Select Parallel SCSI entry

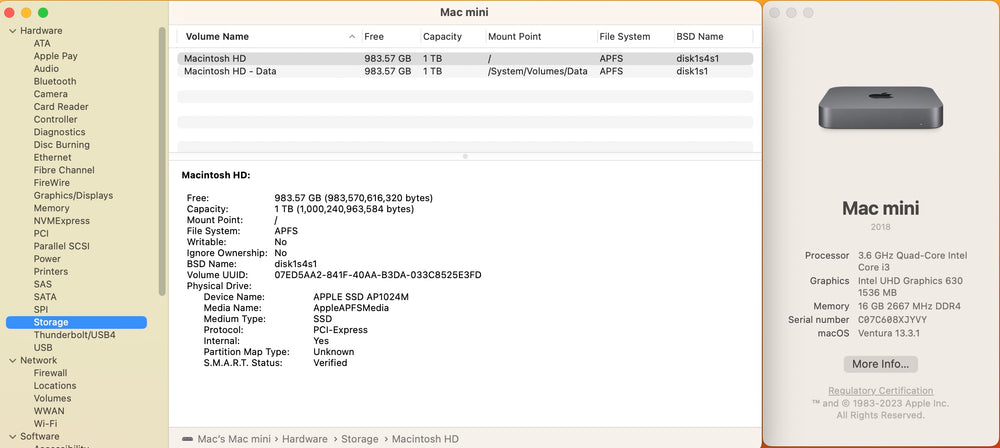(62, 246)
